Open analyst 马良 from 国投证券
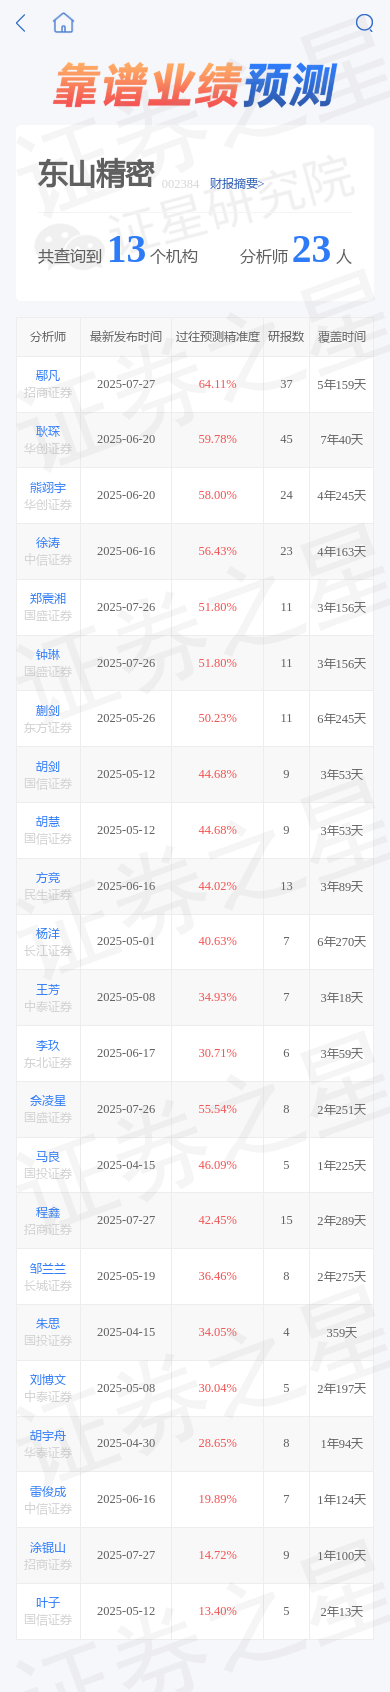The height and width of the screenshot is (1692, 390). click(48, 1156)
